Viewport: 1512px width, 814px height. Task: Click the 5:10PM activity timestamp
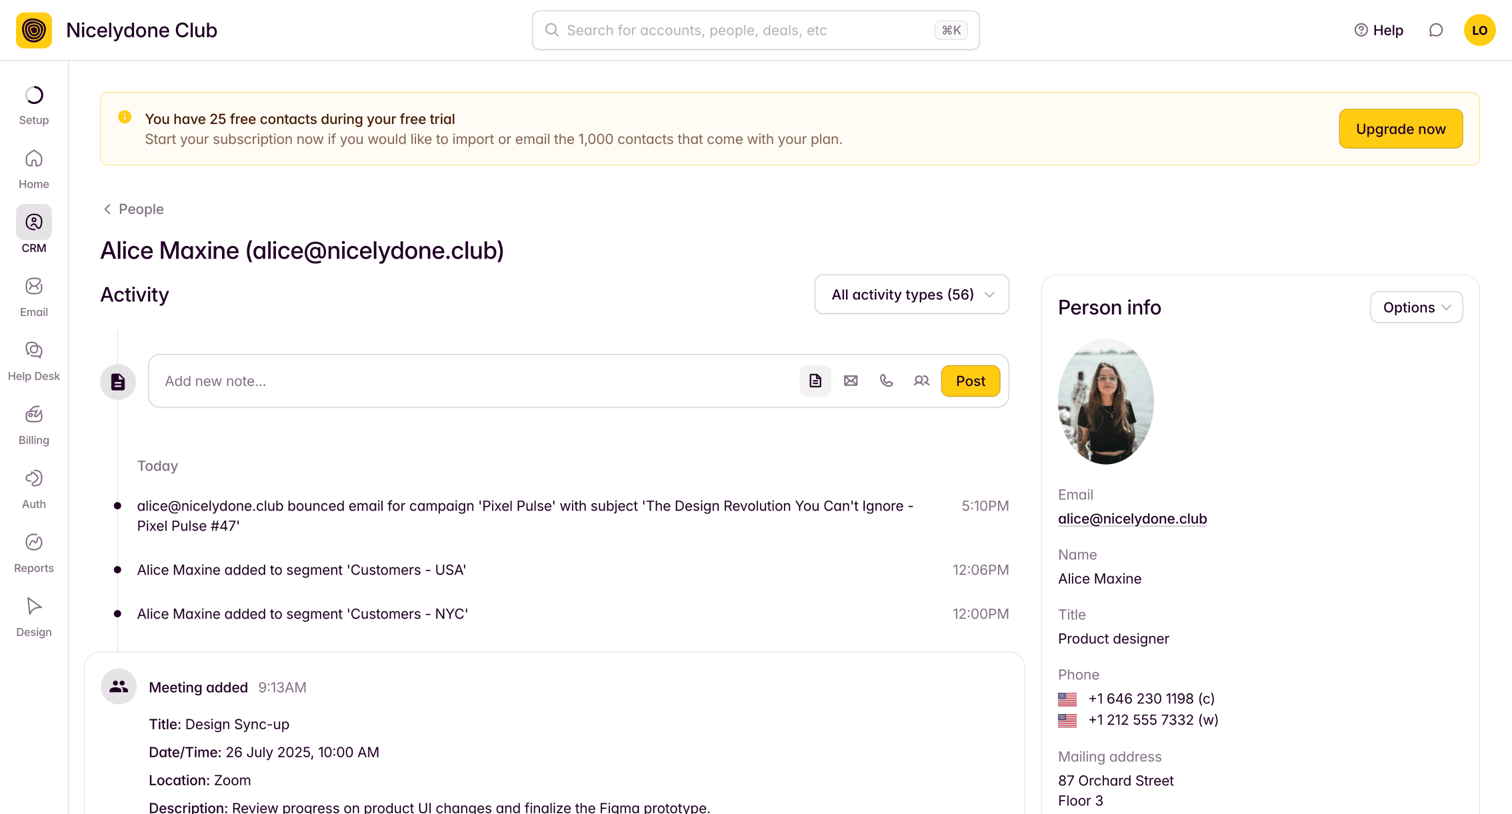985,506
